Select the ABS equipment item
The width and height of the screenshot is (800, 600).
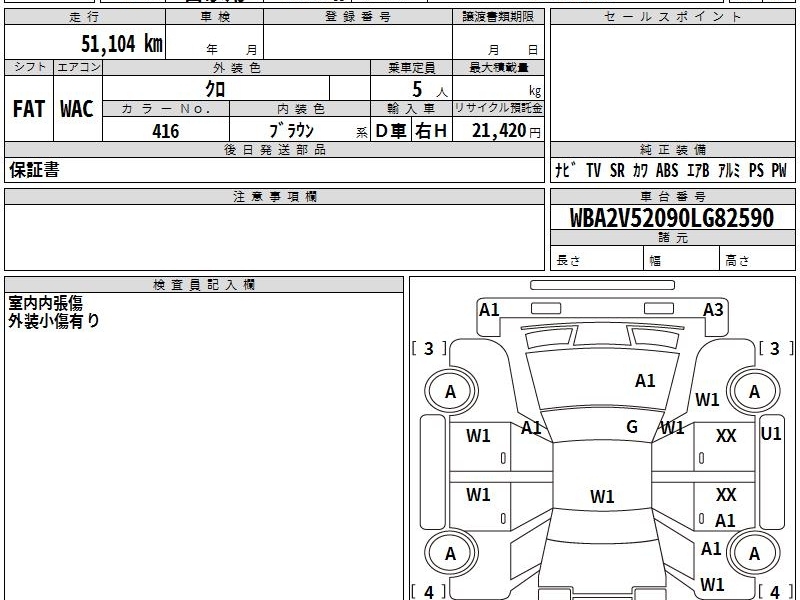click(667, 170)
